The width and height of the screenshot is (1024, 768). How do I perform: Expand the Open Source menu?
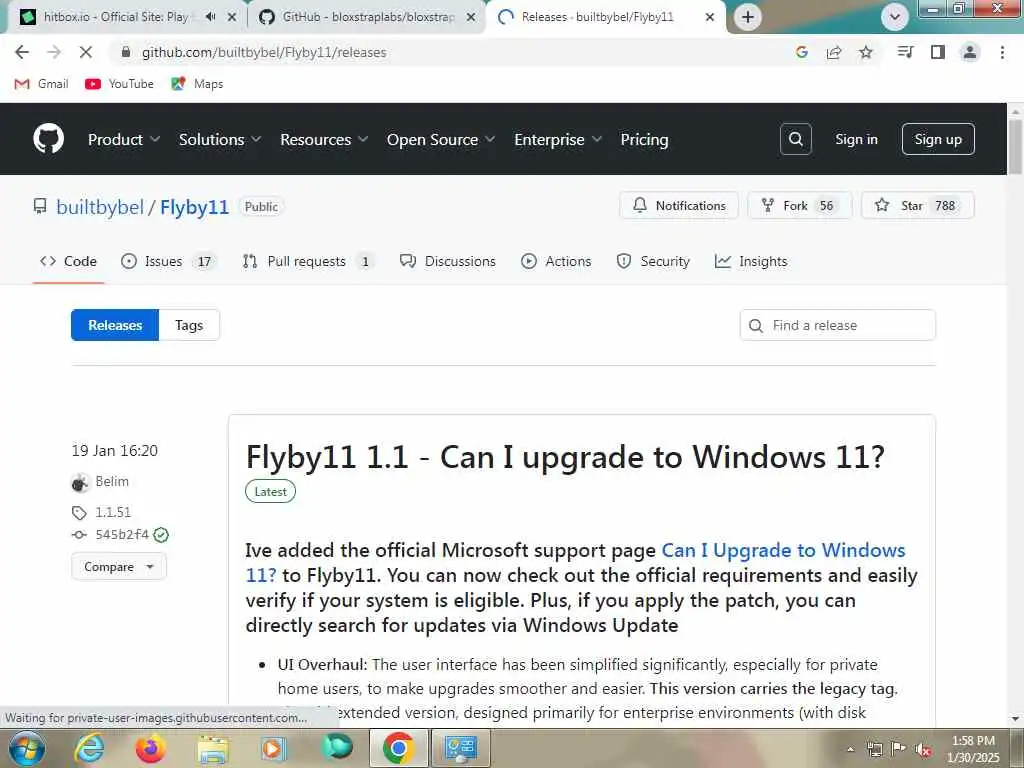pos(441,139)
